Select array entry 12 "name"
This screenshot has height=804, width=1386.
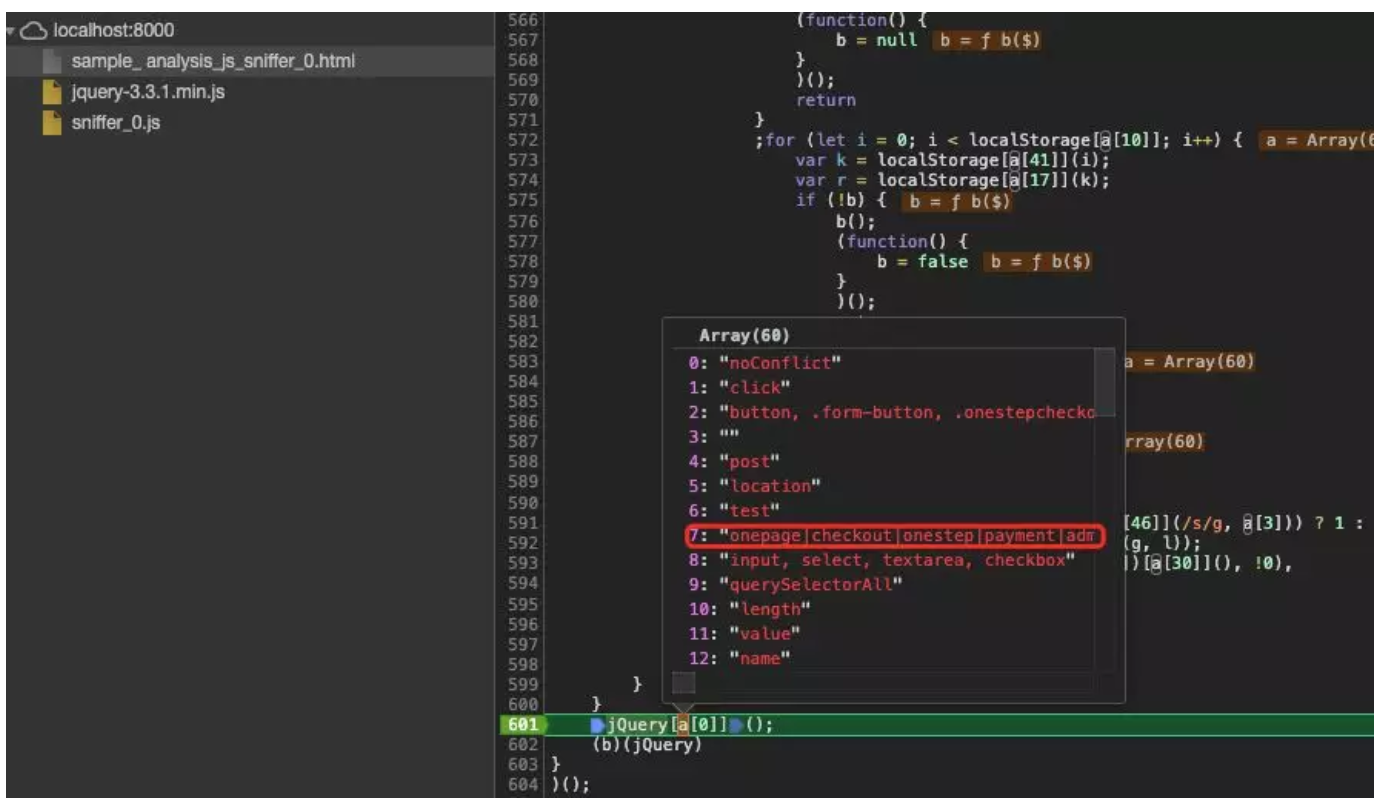pos(739,659)
